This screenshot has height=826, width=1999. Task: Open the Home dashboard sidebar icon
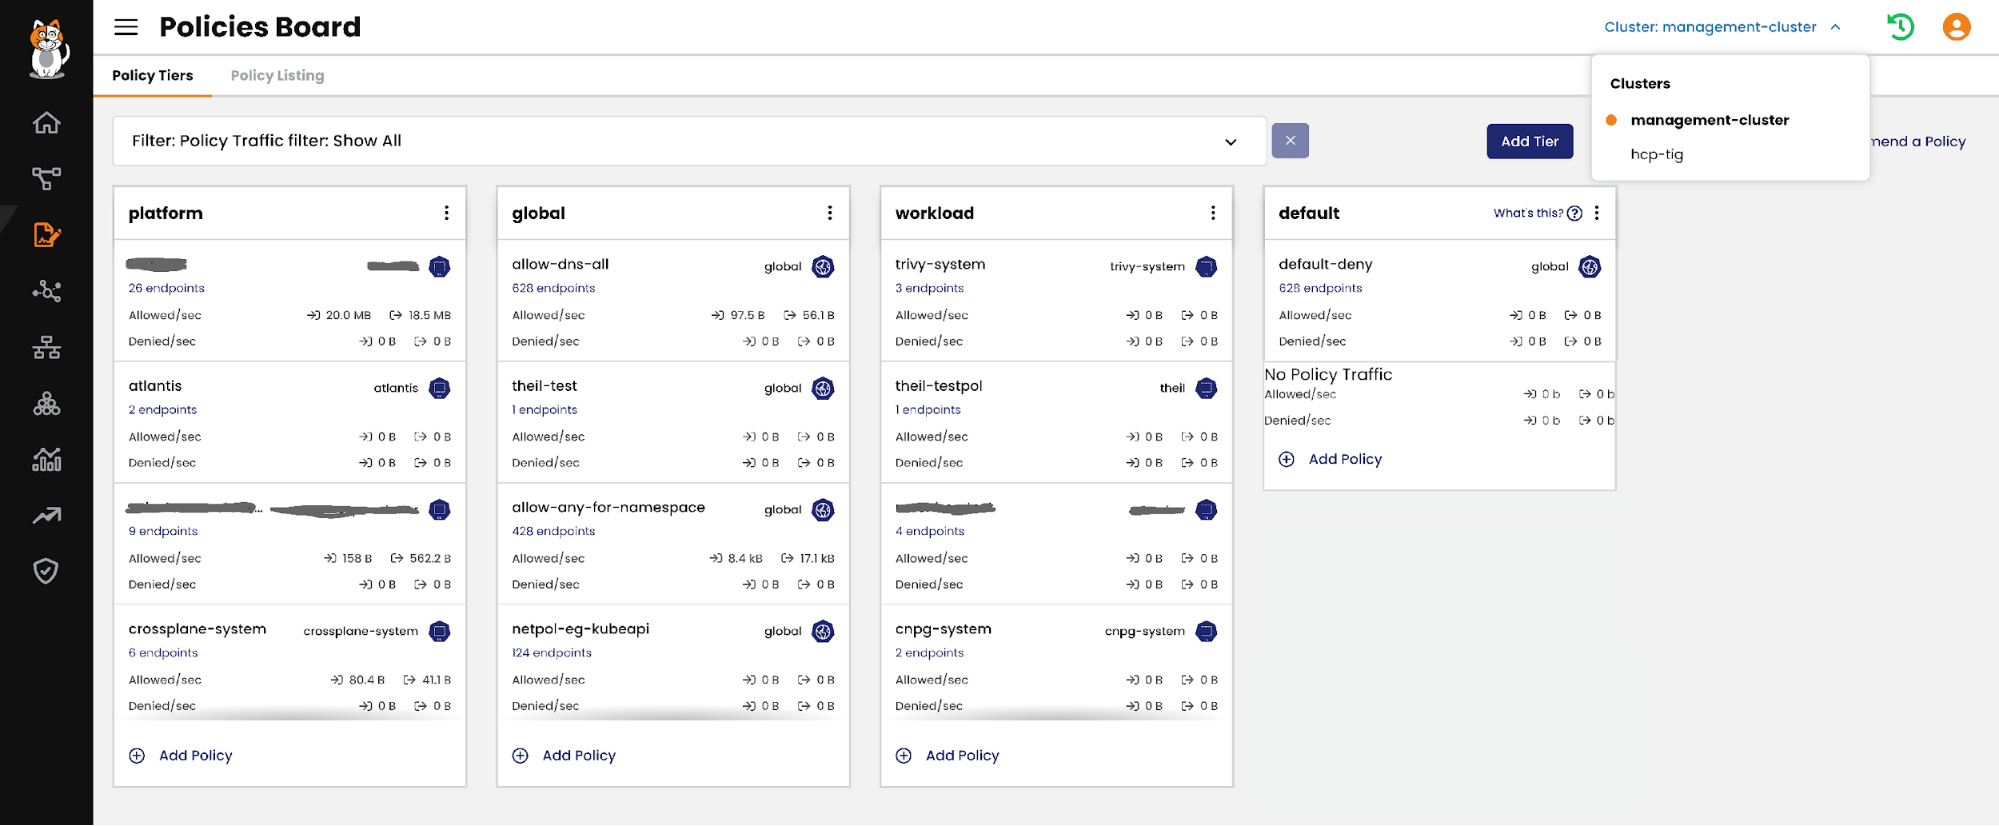(46, 123)
